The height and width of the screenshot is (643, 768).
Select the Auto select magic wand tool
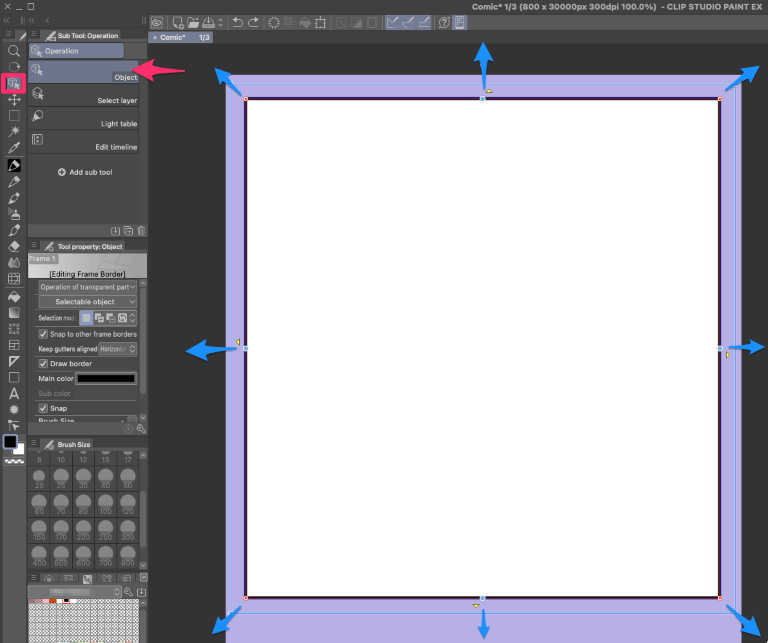pos(14,131)
